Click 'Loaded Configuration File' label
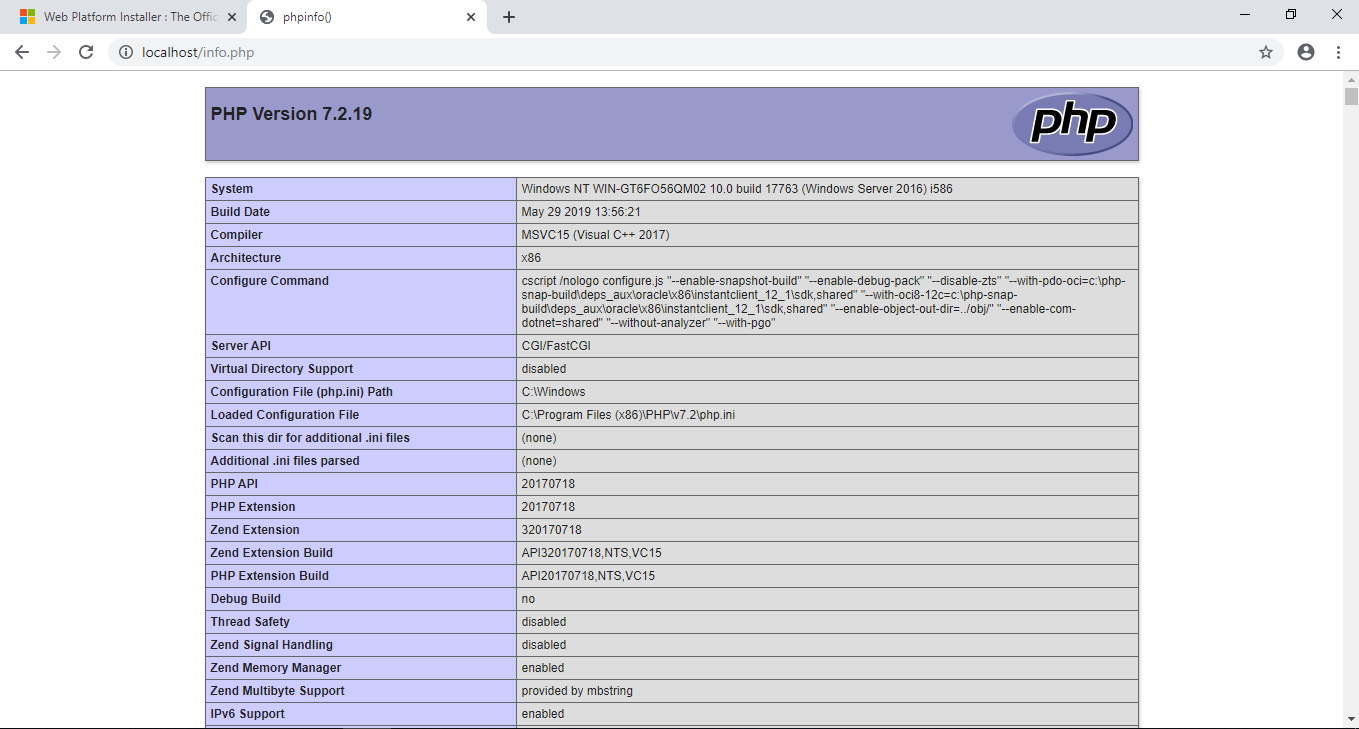 tap(285, 415)
